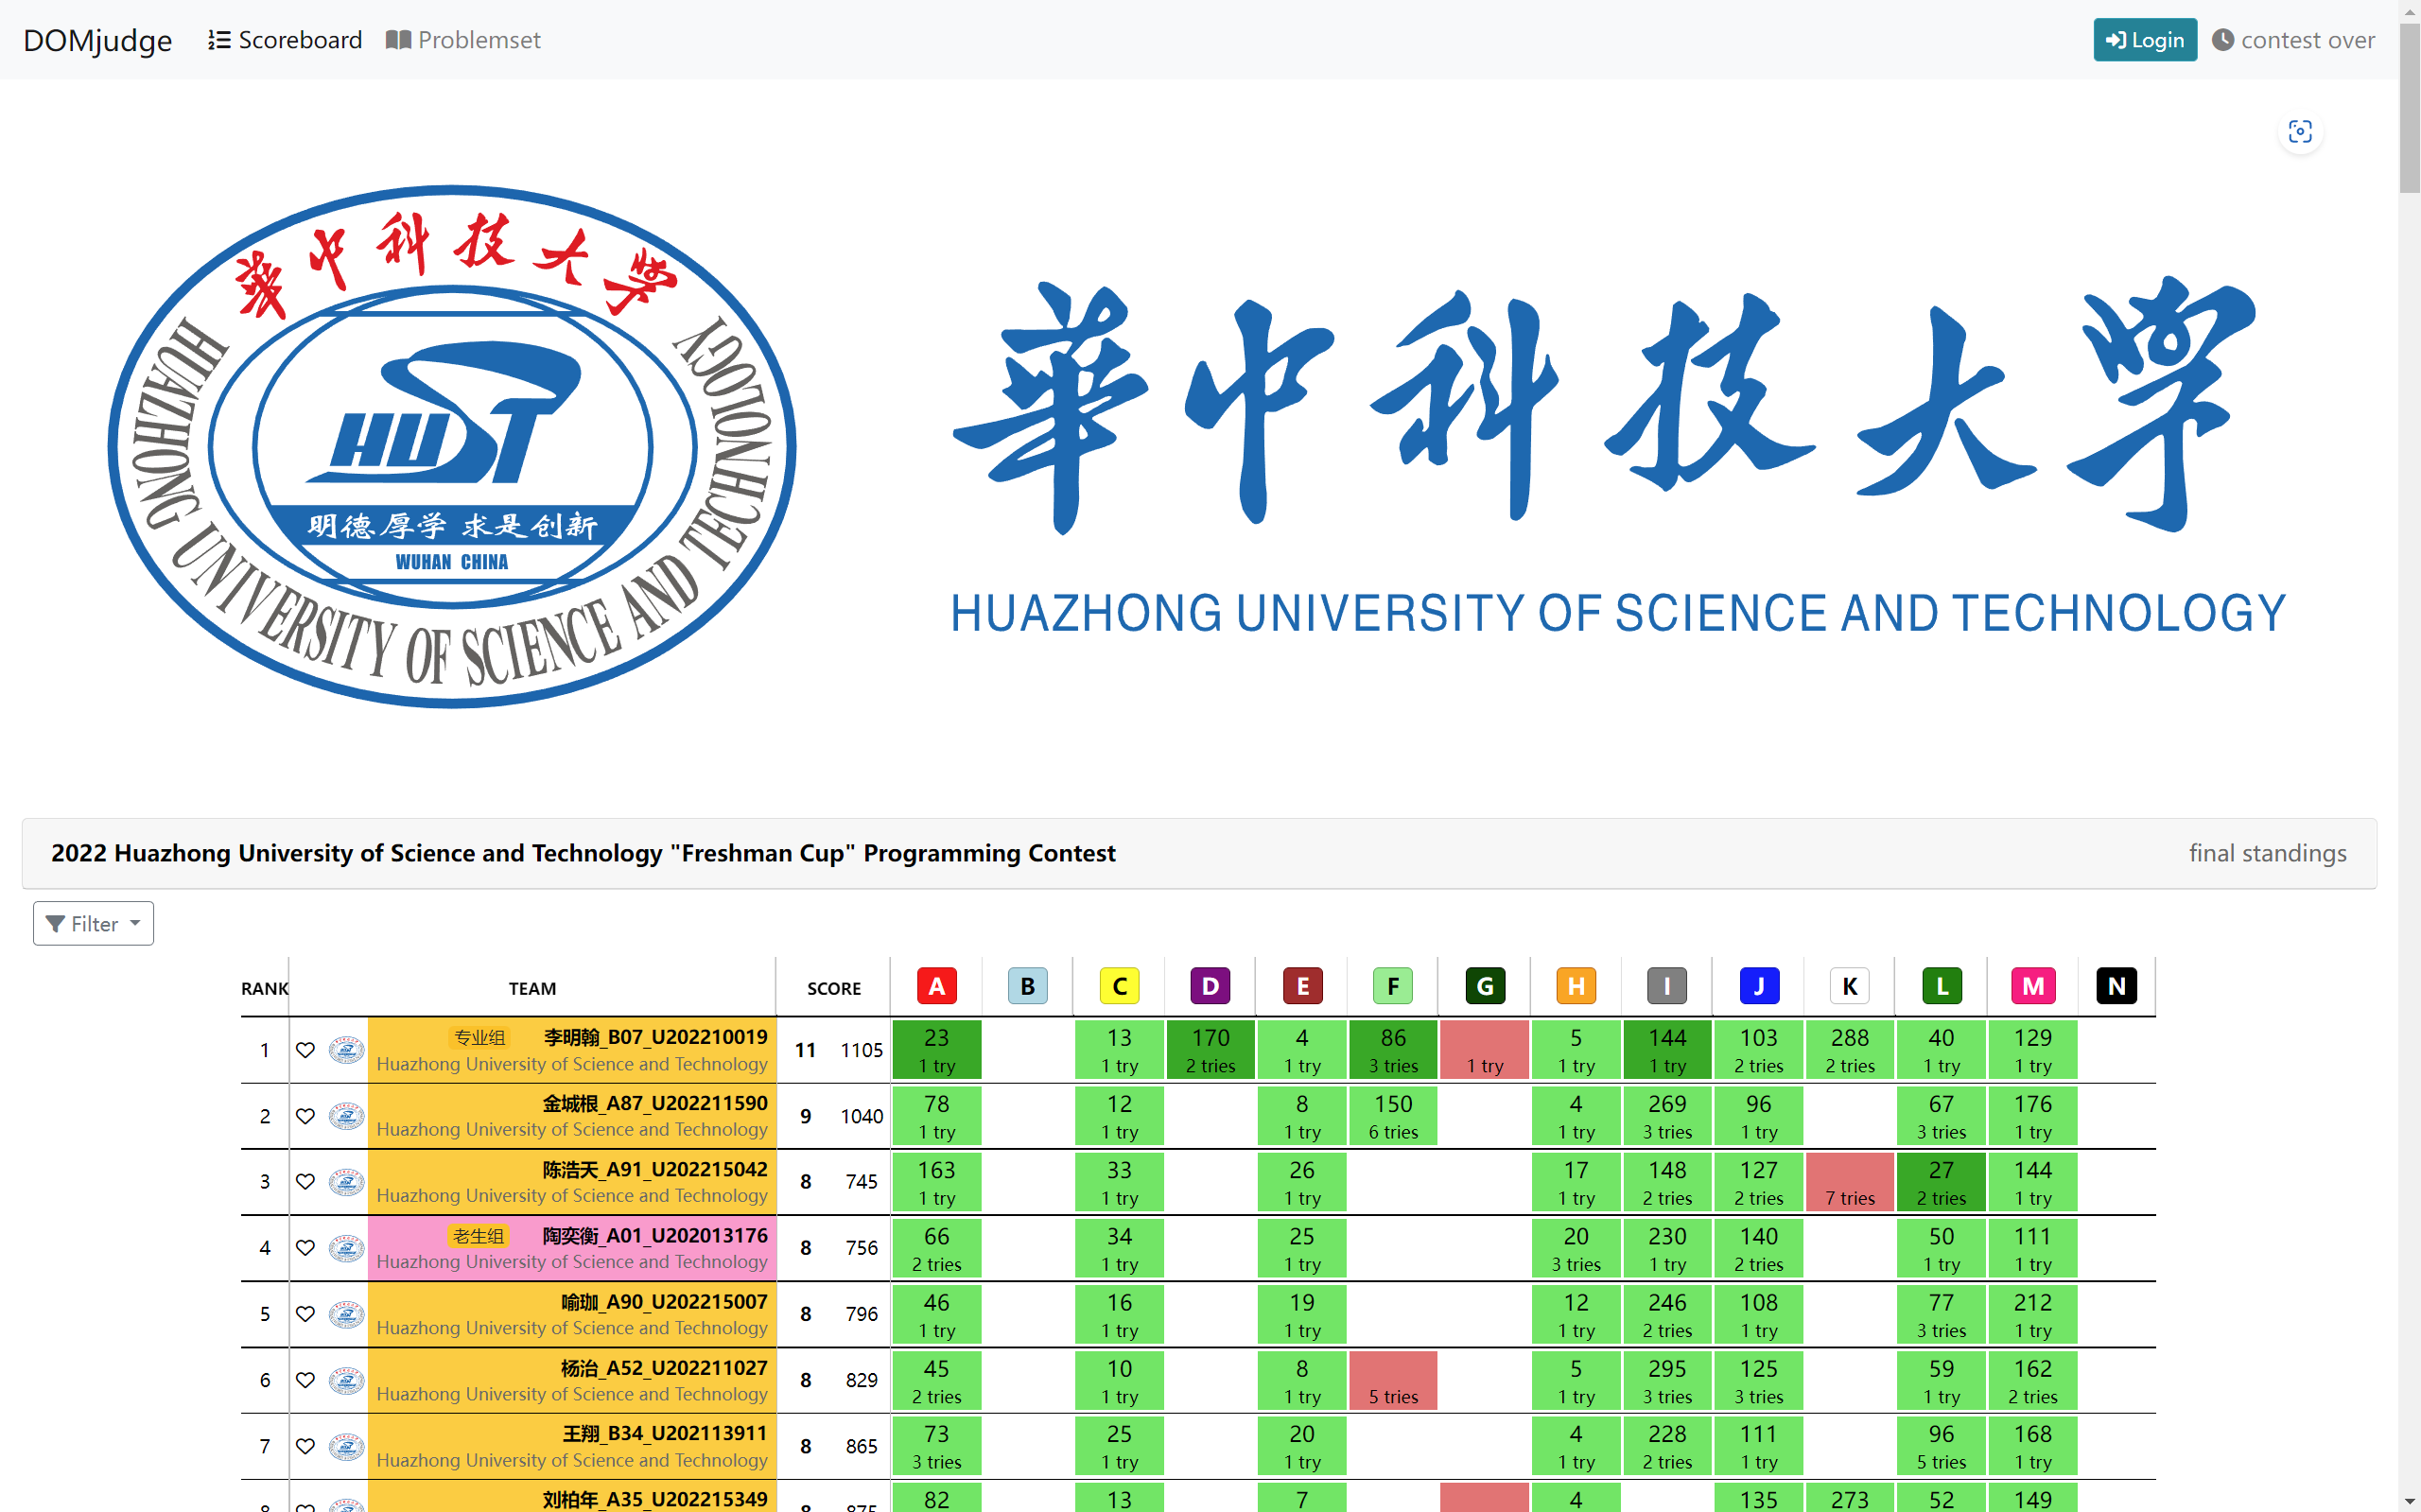This screenshot has width=2421, height=1512.
Task: Click the HUST round seal image
Action: pyautogui.click(x=452, y=446)
